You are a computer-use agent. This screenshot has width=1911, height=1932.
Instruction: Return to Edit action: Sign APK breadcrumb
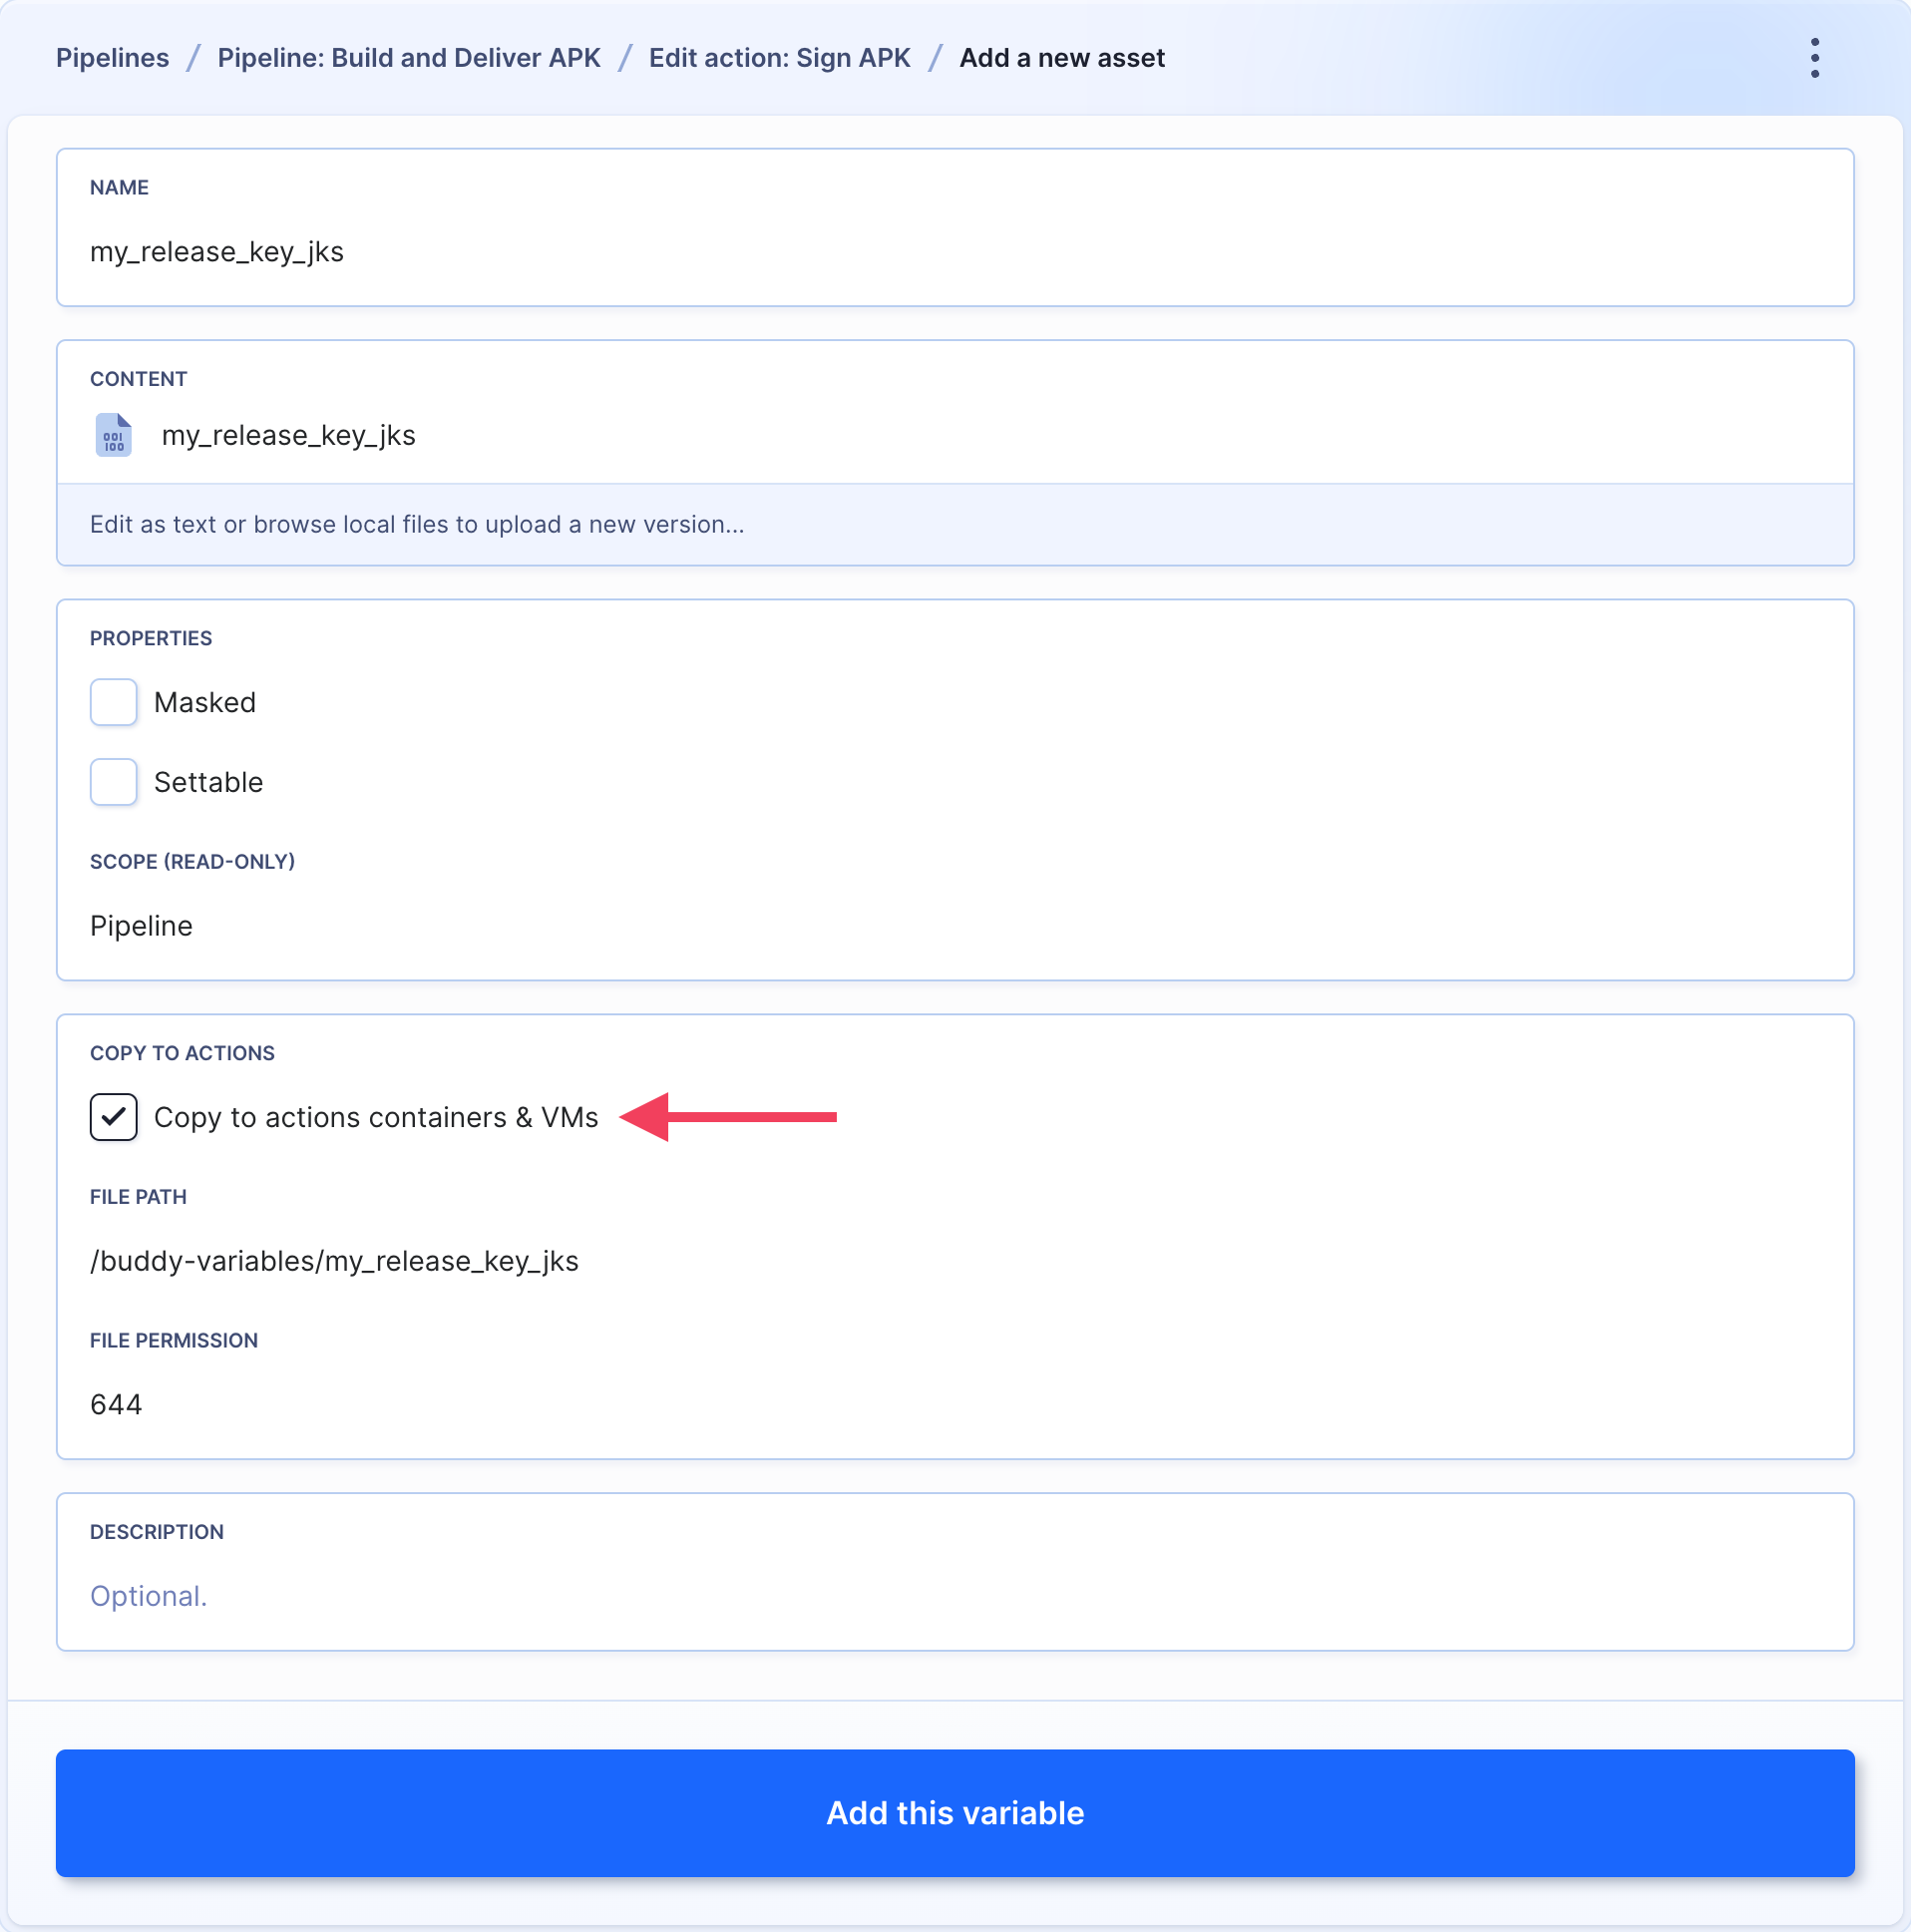pos(779,58)
